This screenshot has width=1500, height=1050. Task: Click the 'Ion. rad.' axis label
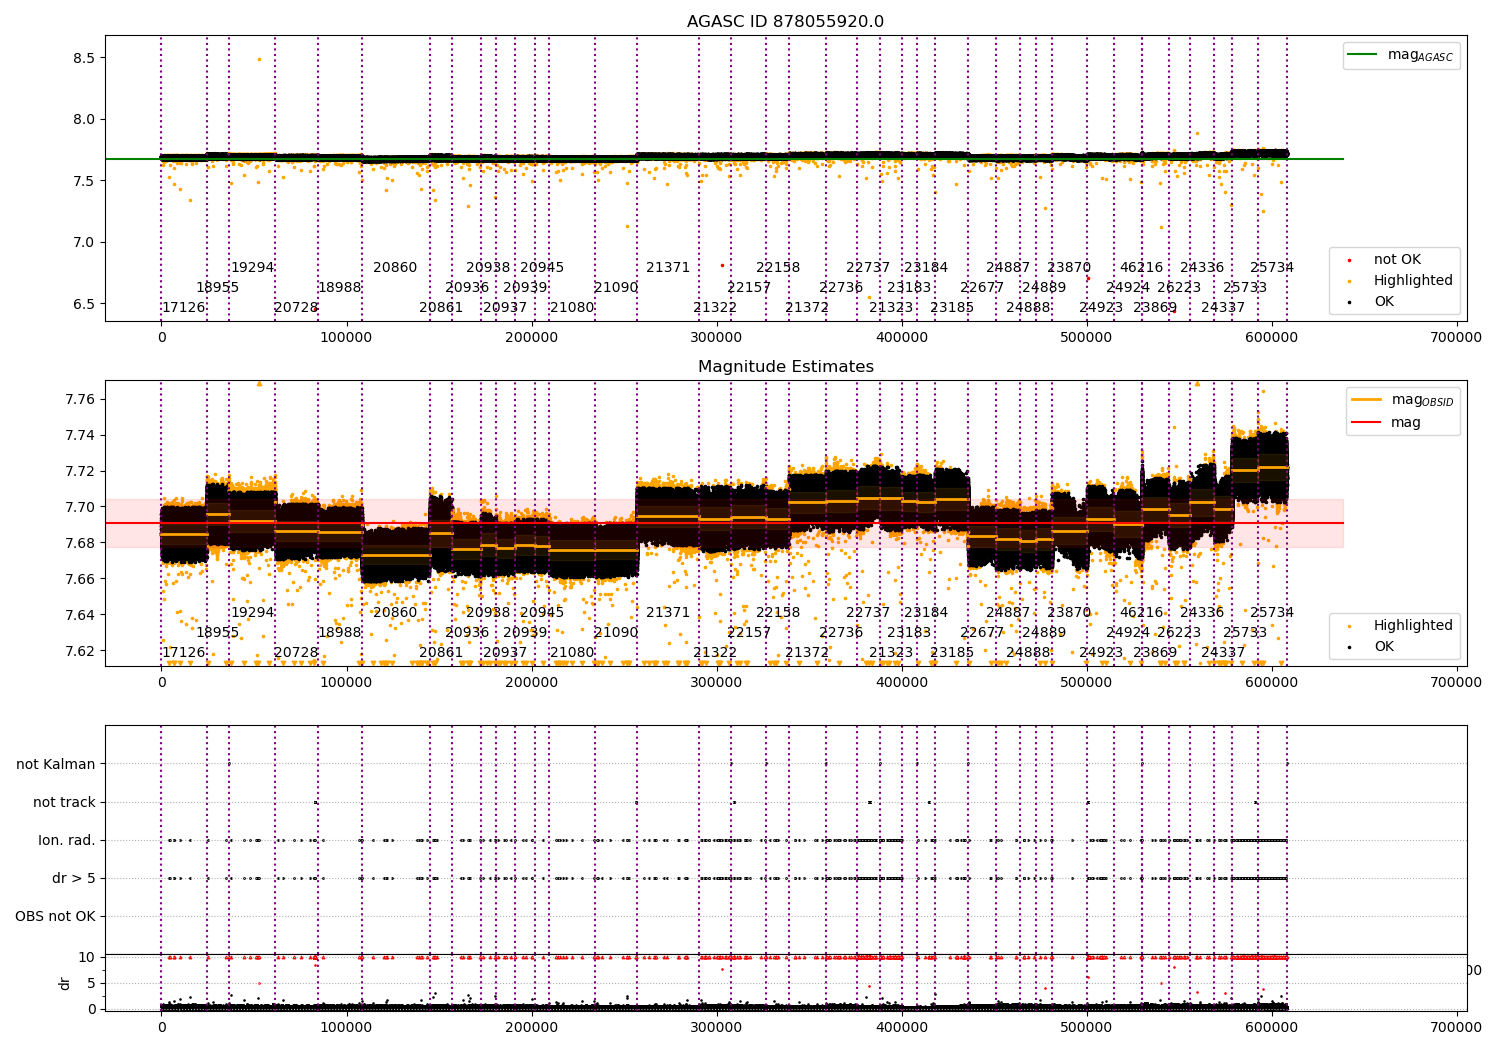tap(67, 840)
